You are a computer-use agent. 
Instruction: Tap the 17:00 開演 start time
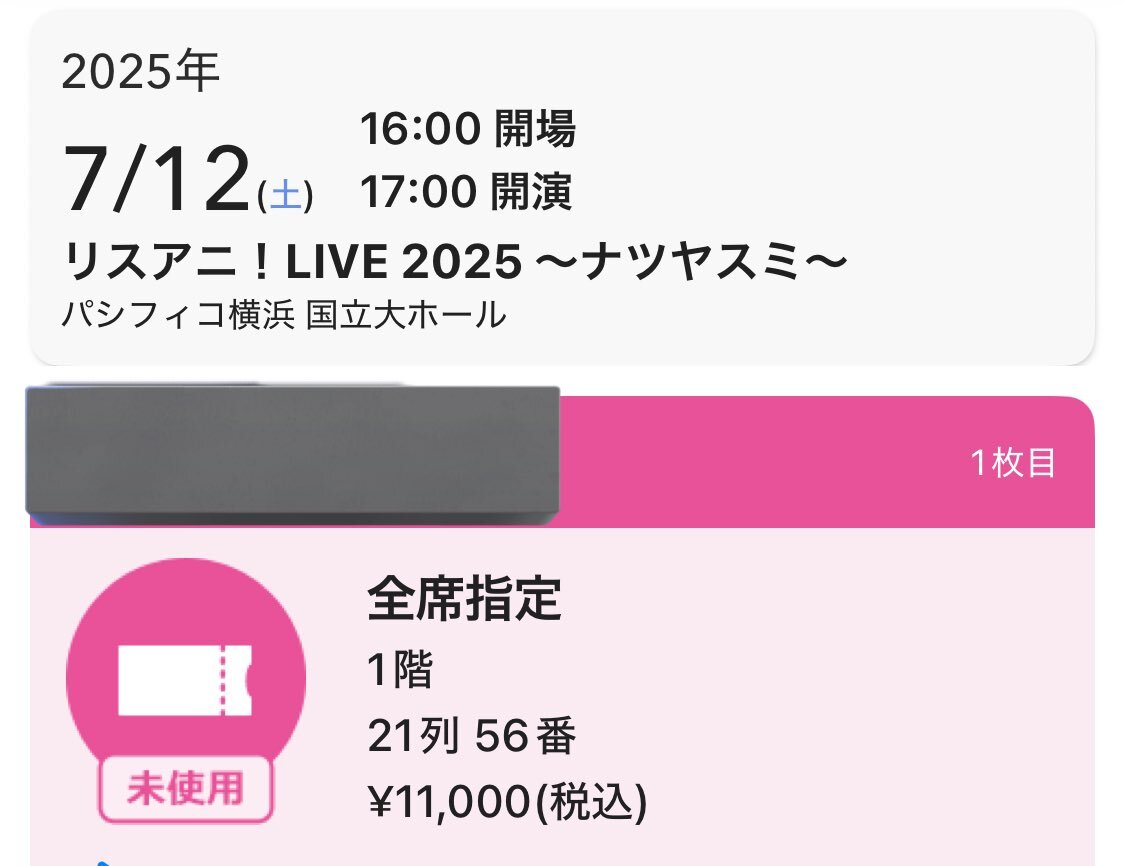click(466, 192)
